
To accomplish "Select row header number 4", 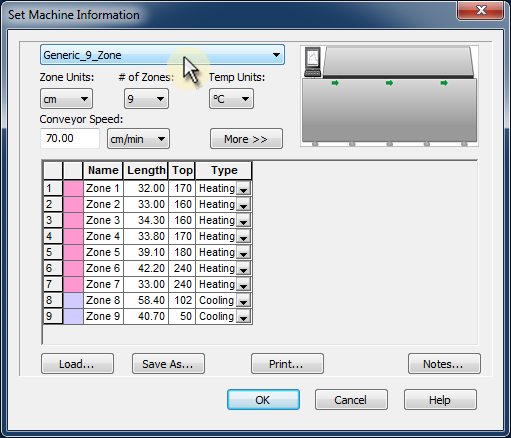I will (x=53, y=236).
